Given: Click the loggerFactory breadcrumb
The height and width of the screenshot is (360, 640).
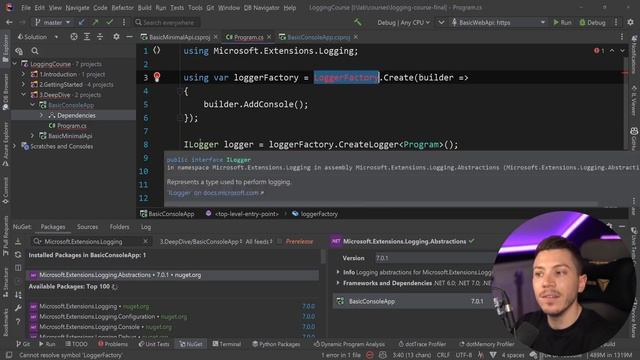Looking at the screenshot, I should (315, 213).
